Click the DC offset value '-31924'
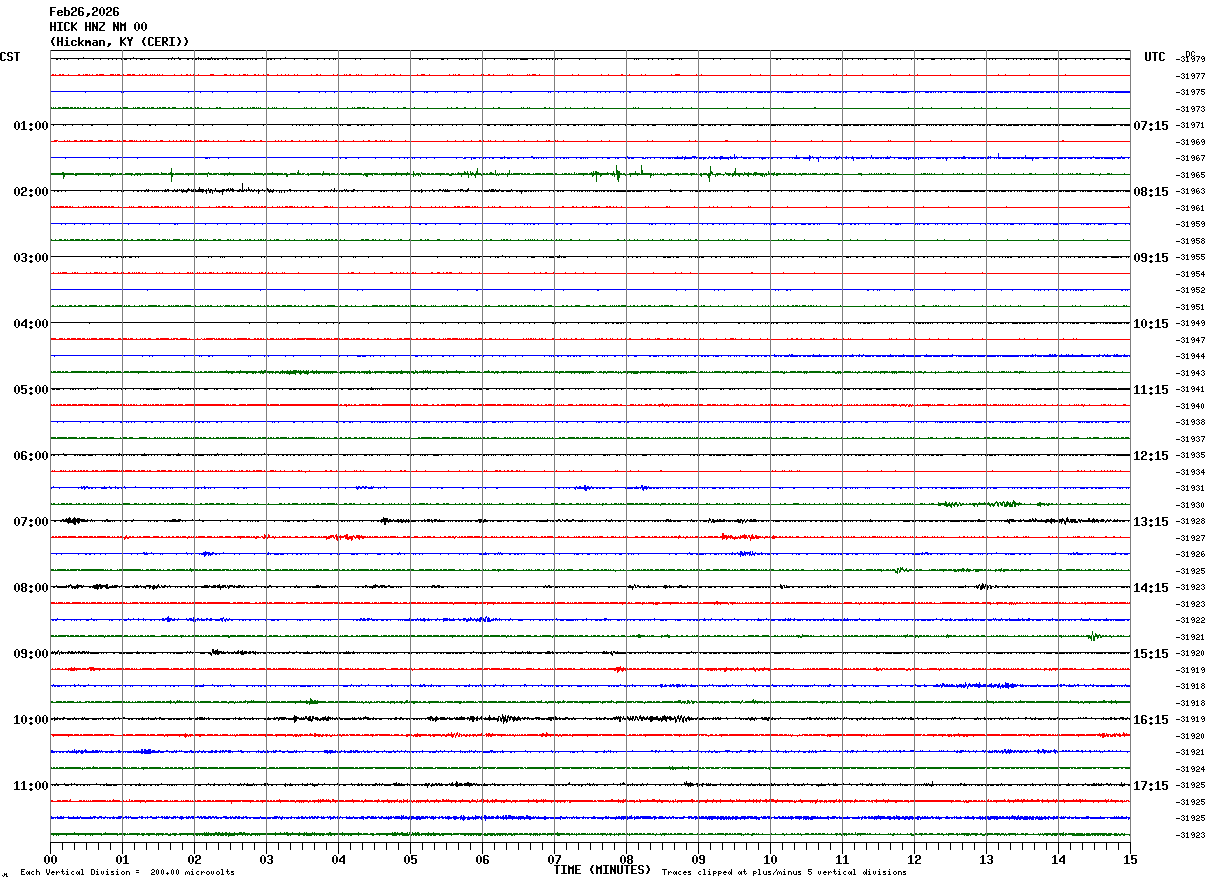1210x886 pixels. pos(1191,769)
